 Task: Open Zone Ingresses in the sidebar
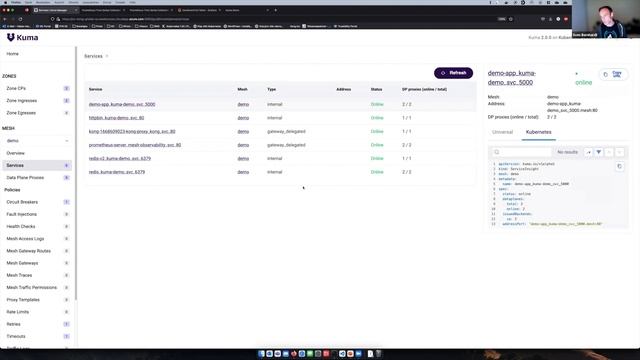[22, 101]
